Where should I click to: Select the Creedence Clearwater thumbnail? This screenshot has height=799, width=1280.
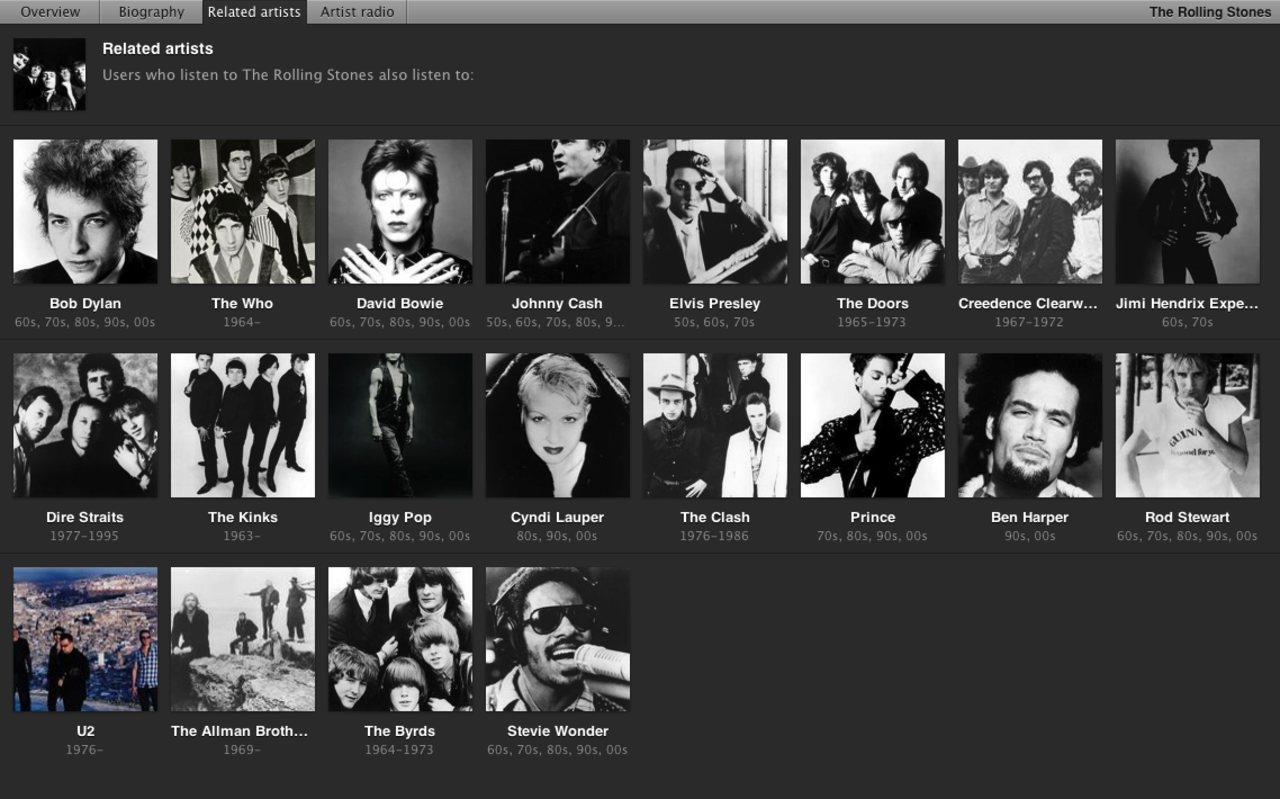1029,211
